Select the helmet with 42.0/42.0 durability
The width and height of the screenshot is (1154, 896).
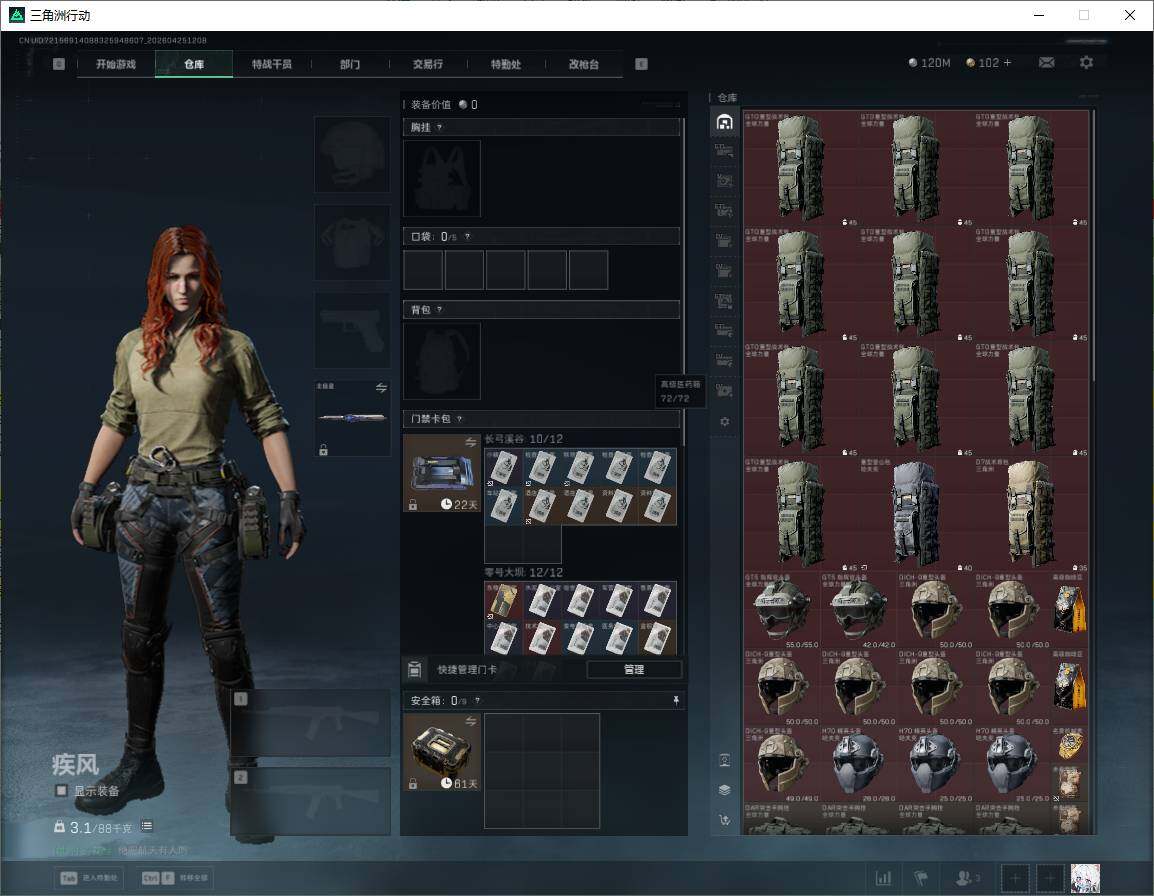coord(858,610)
